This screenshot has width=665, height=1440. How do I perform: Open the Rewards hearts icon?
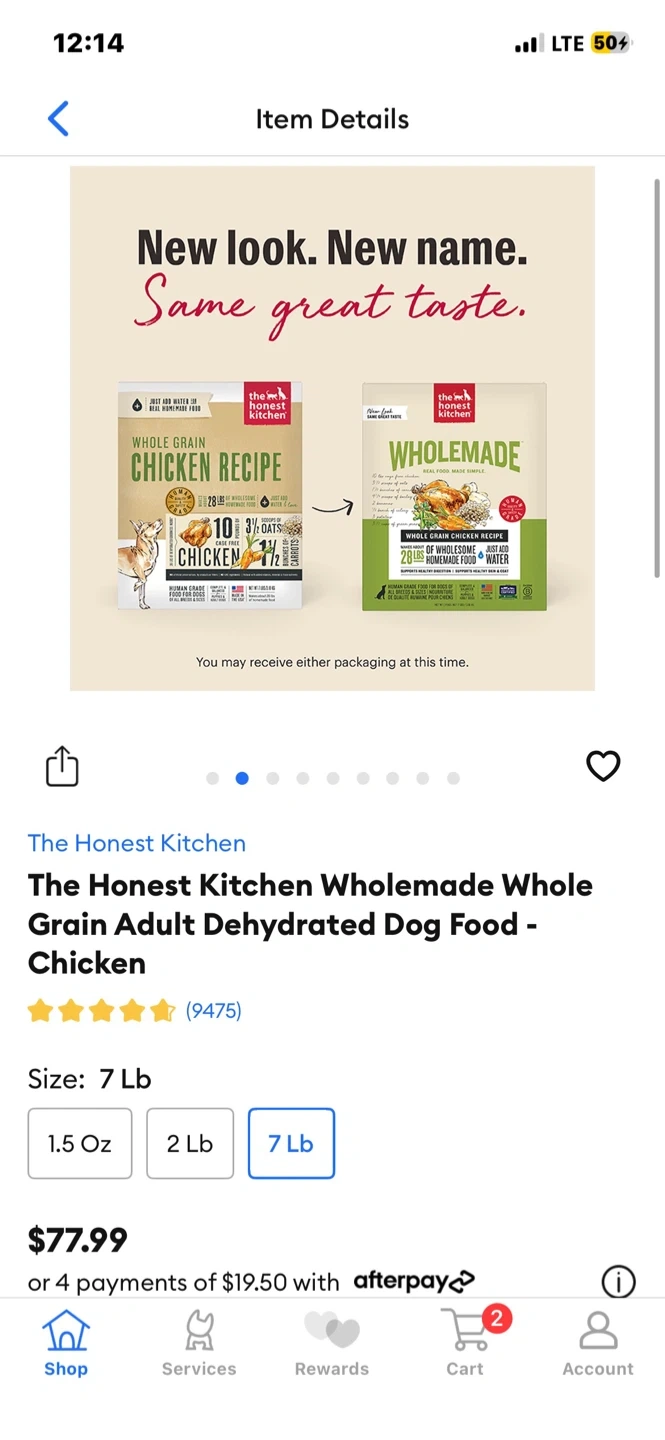click(332, 1344)
